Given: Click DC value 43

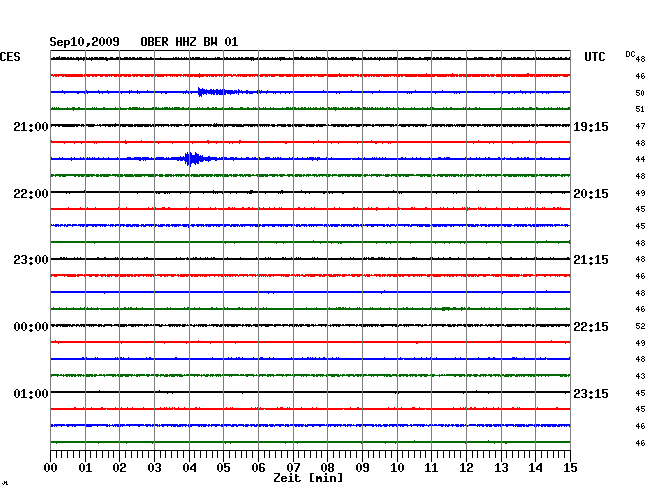Looking at the screenshot, I should (x=640, y=376).
